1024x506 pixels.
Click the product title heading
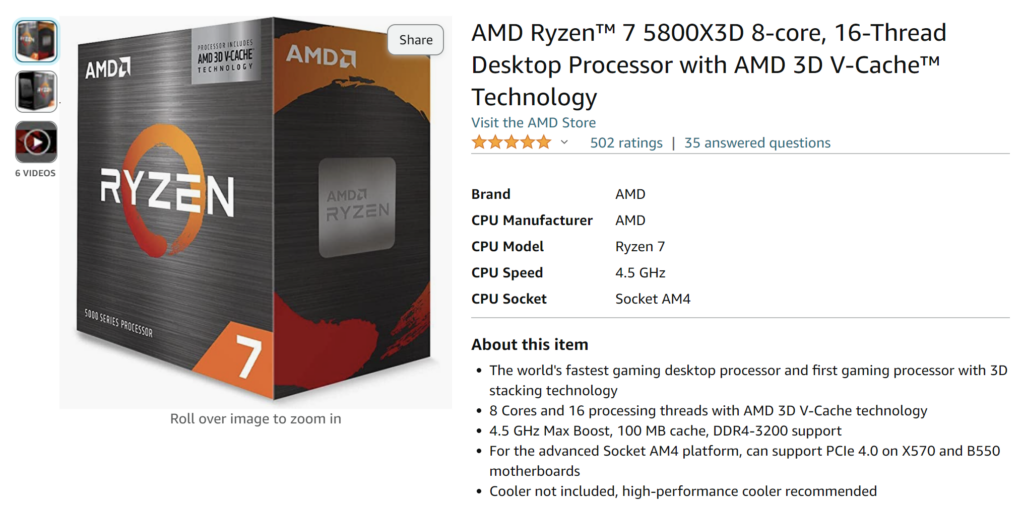click(708, 64)
